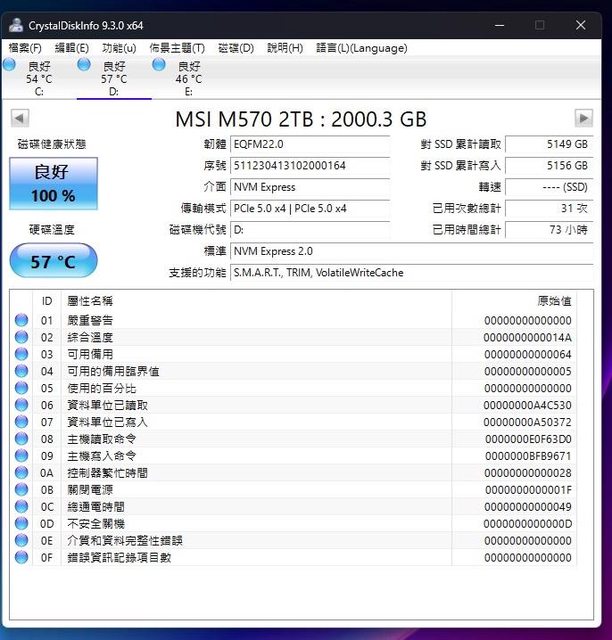Click the CrystalDiskInfo app icon in title bar
Screen dimensions: 612x640
(17, 24)
